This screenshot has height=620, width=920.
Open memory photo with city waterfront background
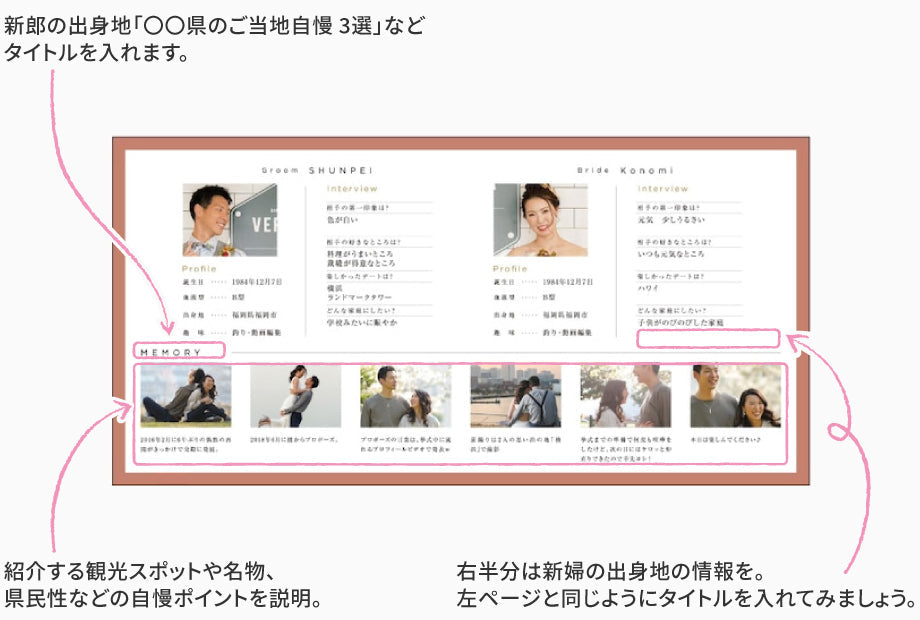515,396
